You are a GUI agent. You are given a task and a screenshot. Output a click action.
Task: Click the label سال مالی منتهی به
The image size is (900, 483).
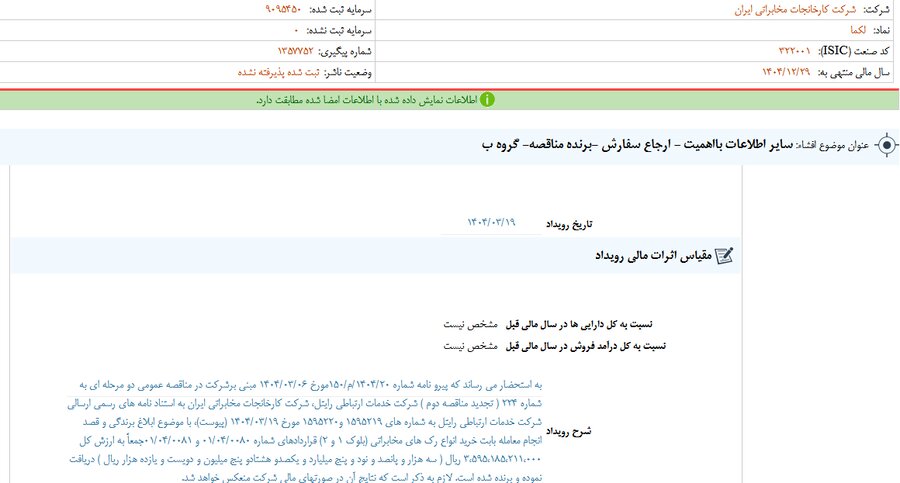[x=854, y=72]
